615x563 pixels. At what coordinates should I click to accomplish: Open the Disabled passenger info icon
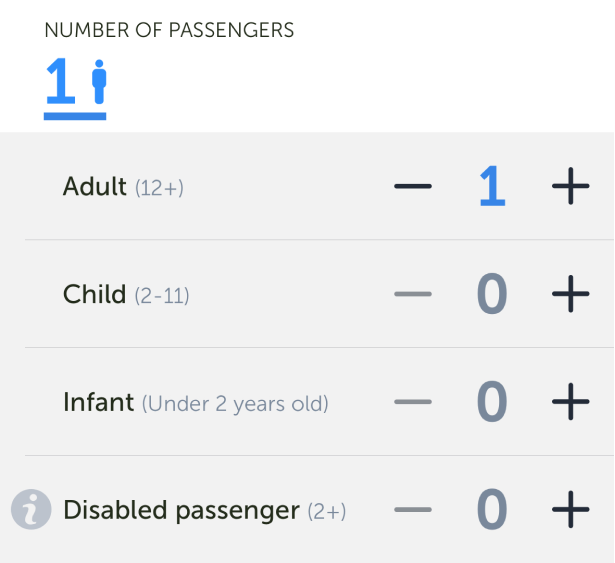coord(31,510)
